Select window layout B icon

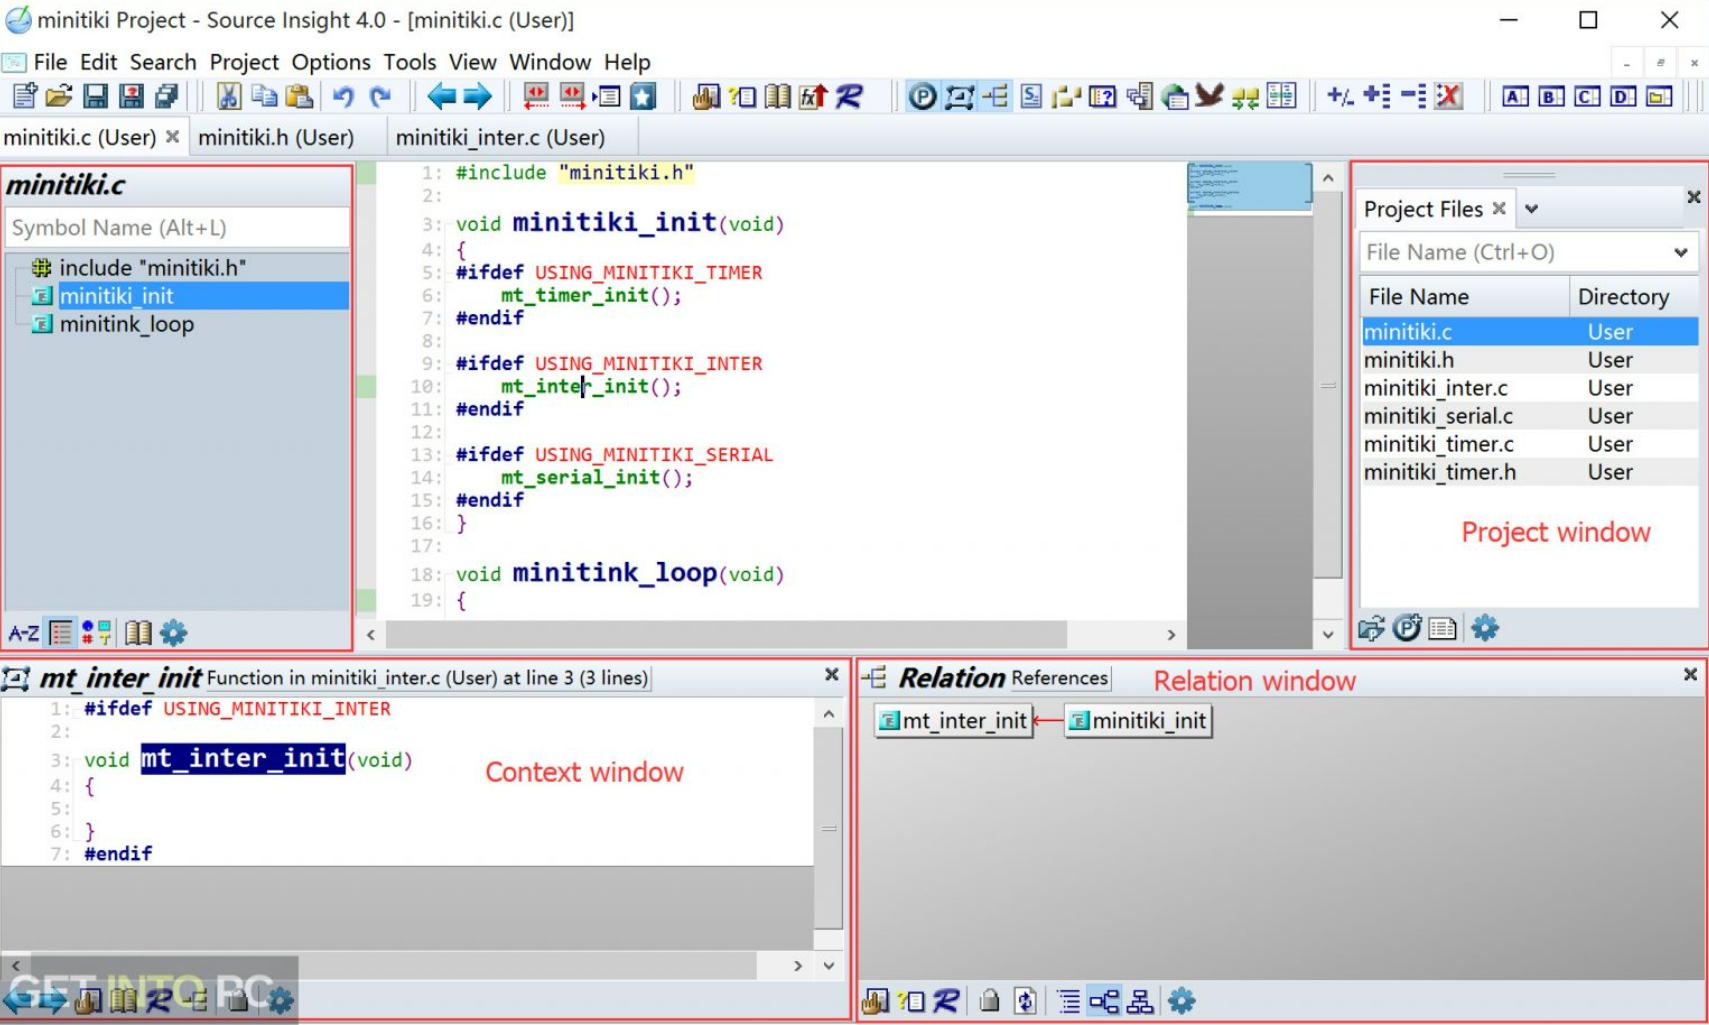pos(1551,96)
